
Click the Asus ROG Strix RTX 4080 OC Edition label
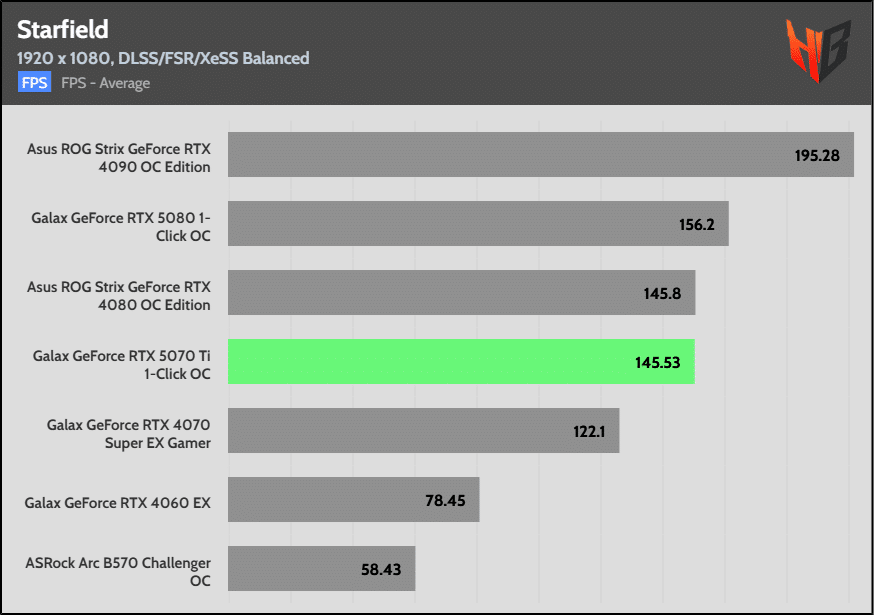tap(119, 296)
